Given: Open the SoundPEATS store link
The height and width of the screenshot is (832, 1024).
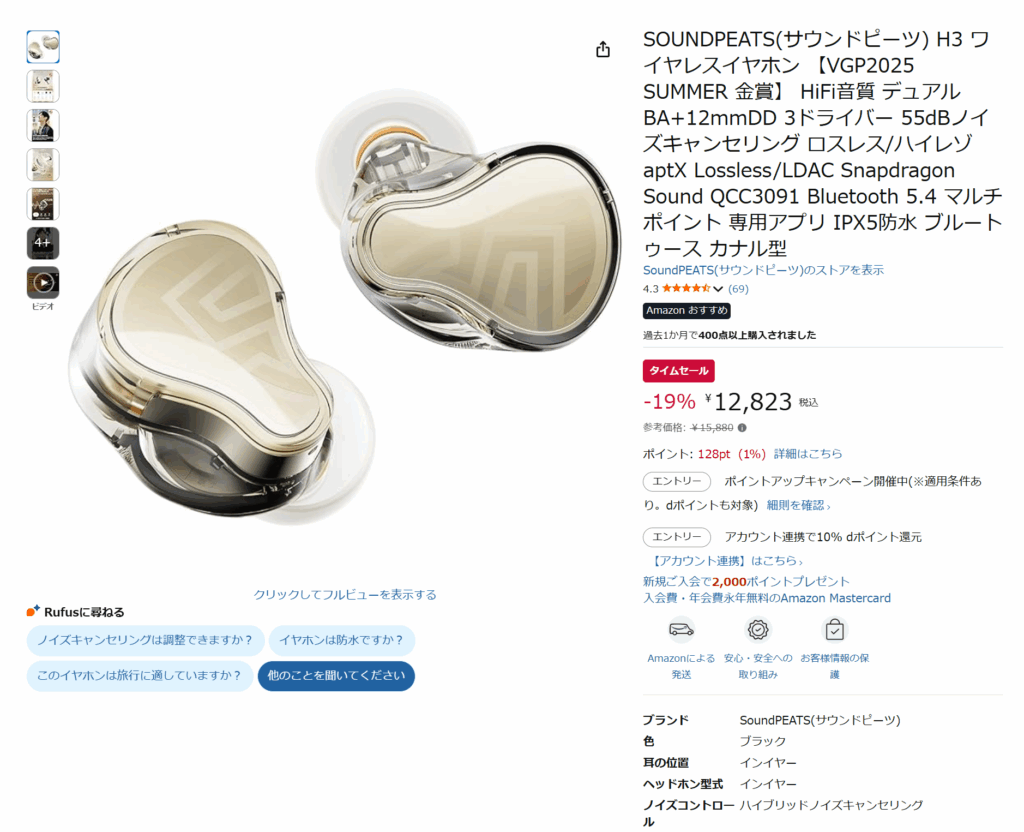Looking at the screenshot, I should tap(763, 270).
